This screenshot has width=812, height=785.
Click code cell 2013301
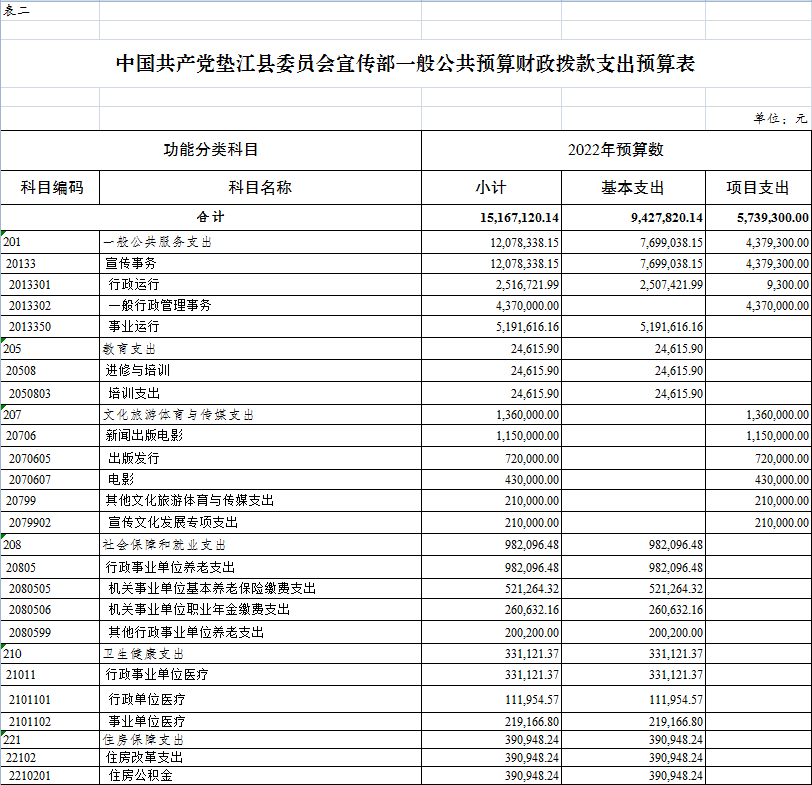[x=50, y=285]
